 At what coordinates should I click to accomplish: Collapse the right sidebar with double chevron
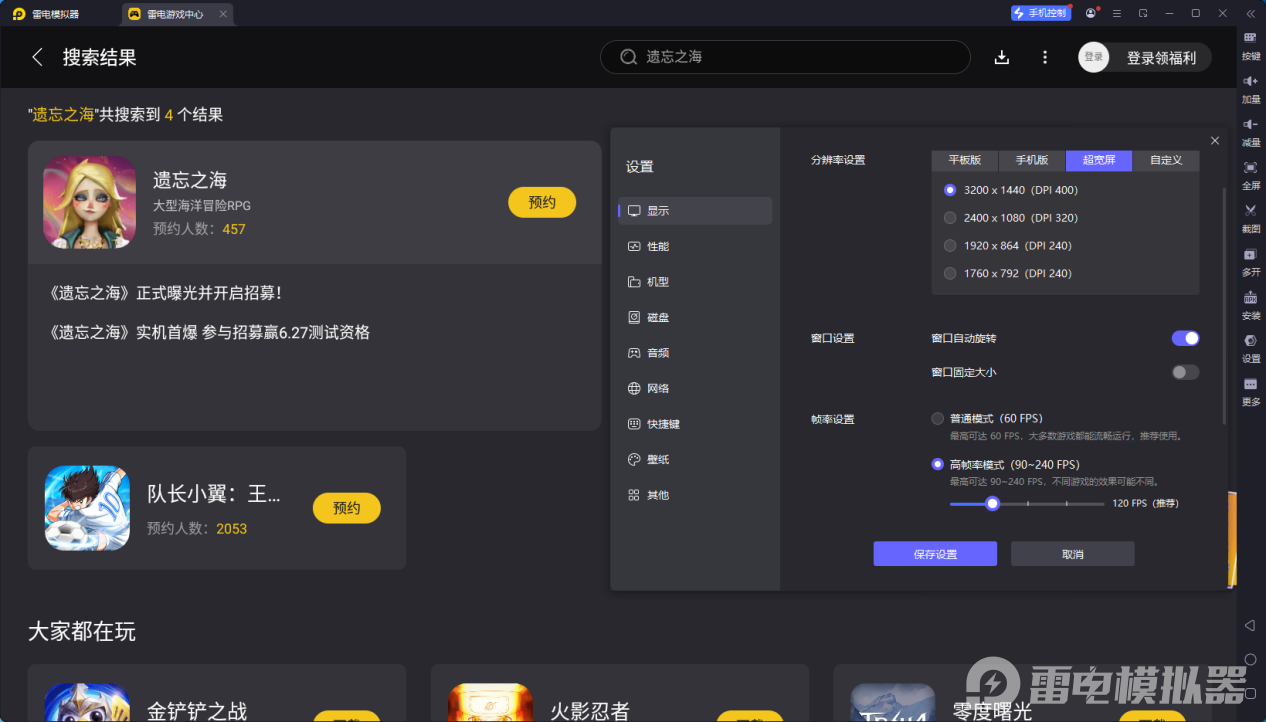pos(1251,13)
